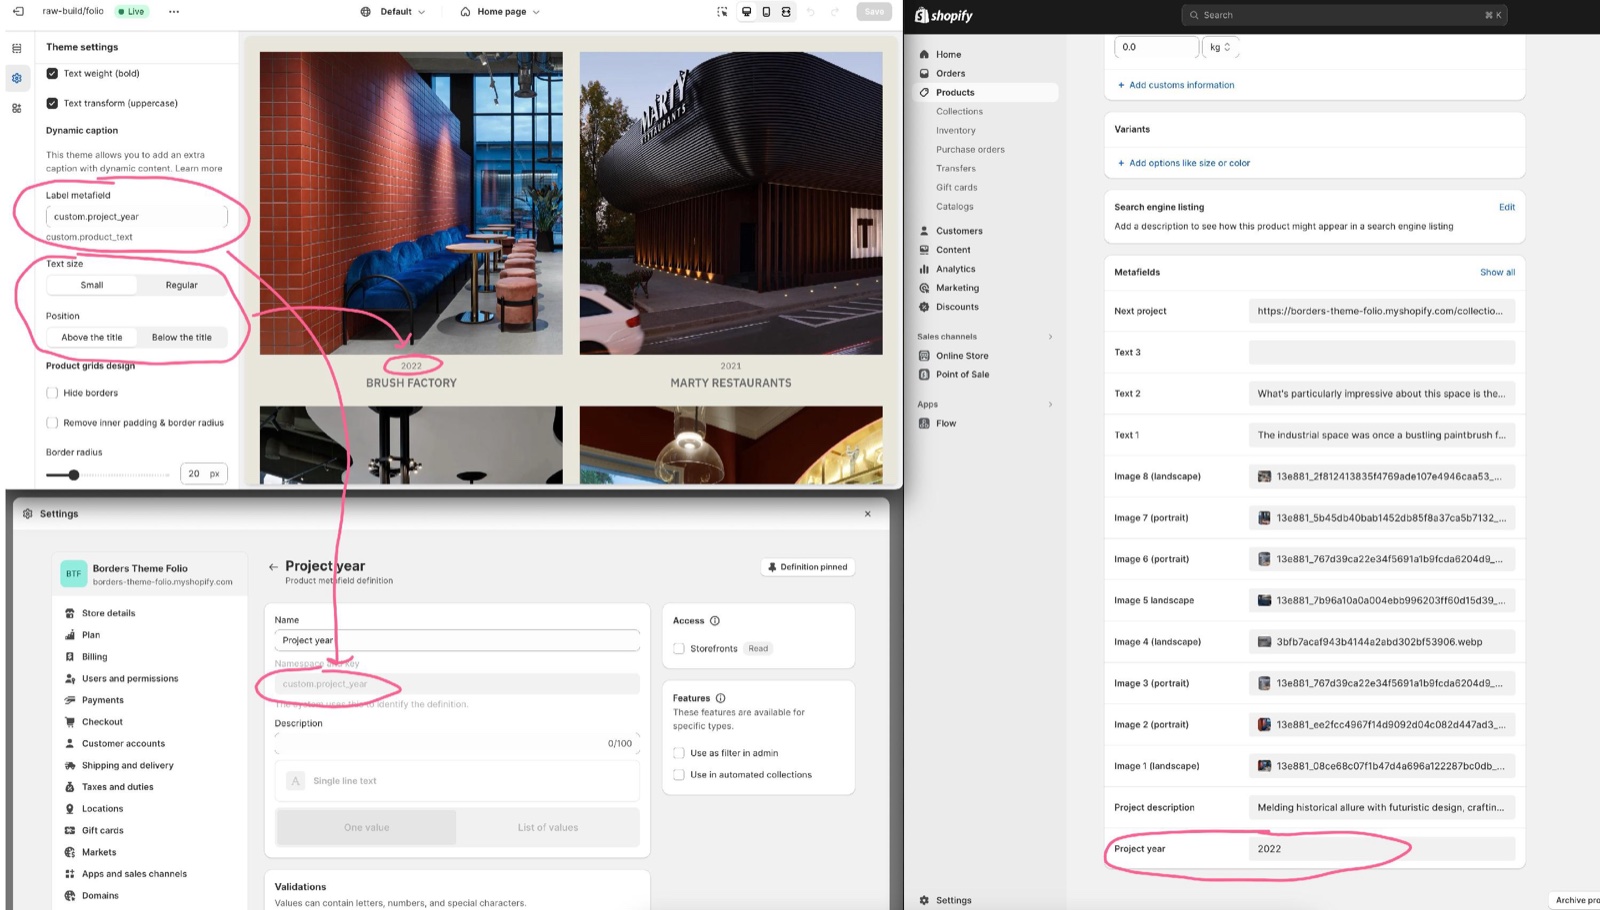The height and width of the screenshot is (910, 1600).
Task: Select the Theme settings gear icon in sidebar
Action: click(16, 78)
